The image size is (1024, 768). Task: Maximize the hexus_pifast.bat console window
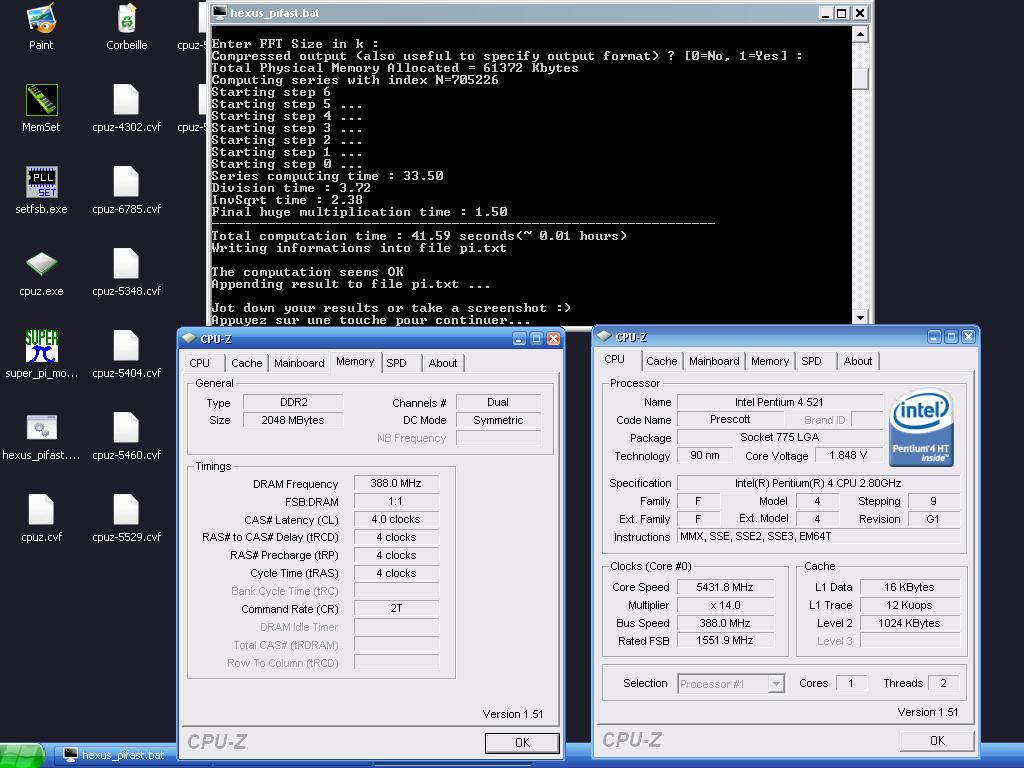[842, 12]
